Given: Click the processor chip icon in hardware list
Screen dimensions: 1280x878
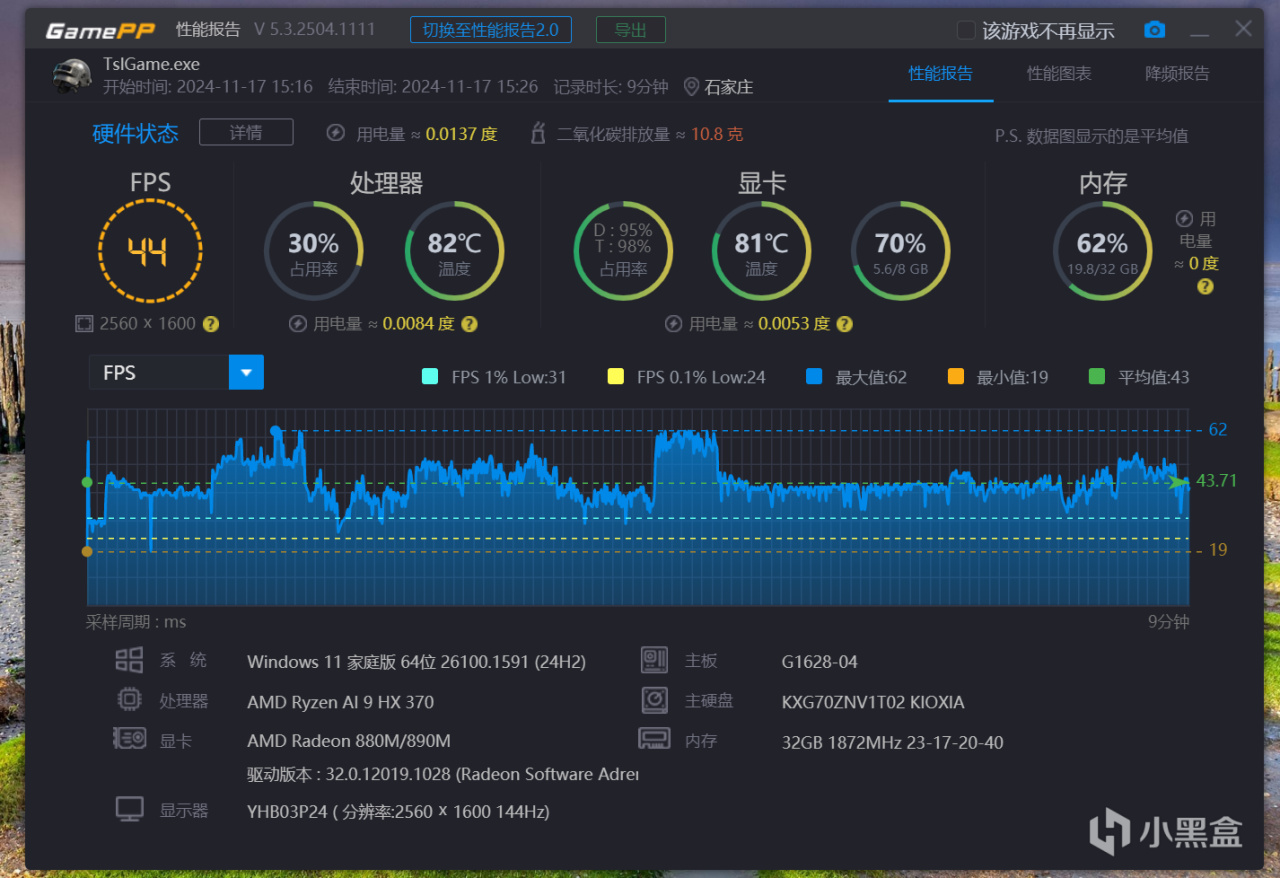Looking at the screenshot, I should pyautogui.click(x=129, y=700).
